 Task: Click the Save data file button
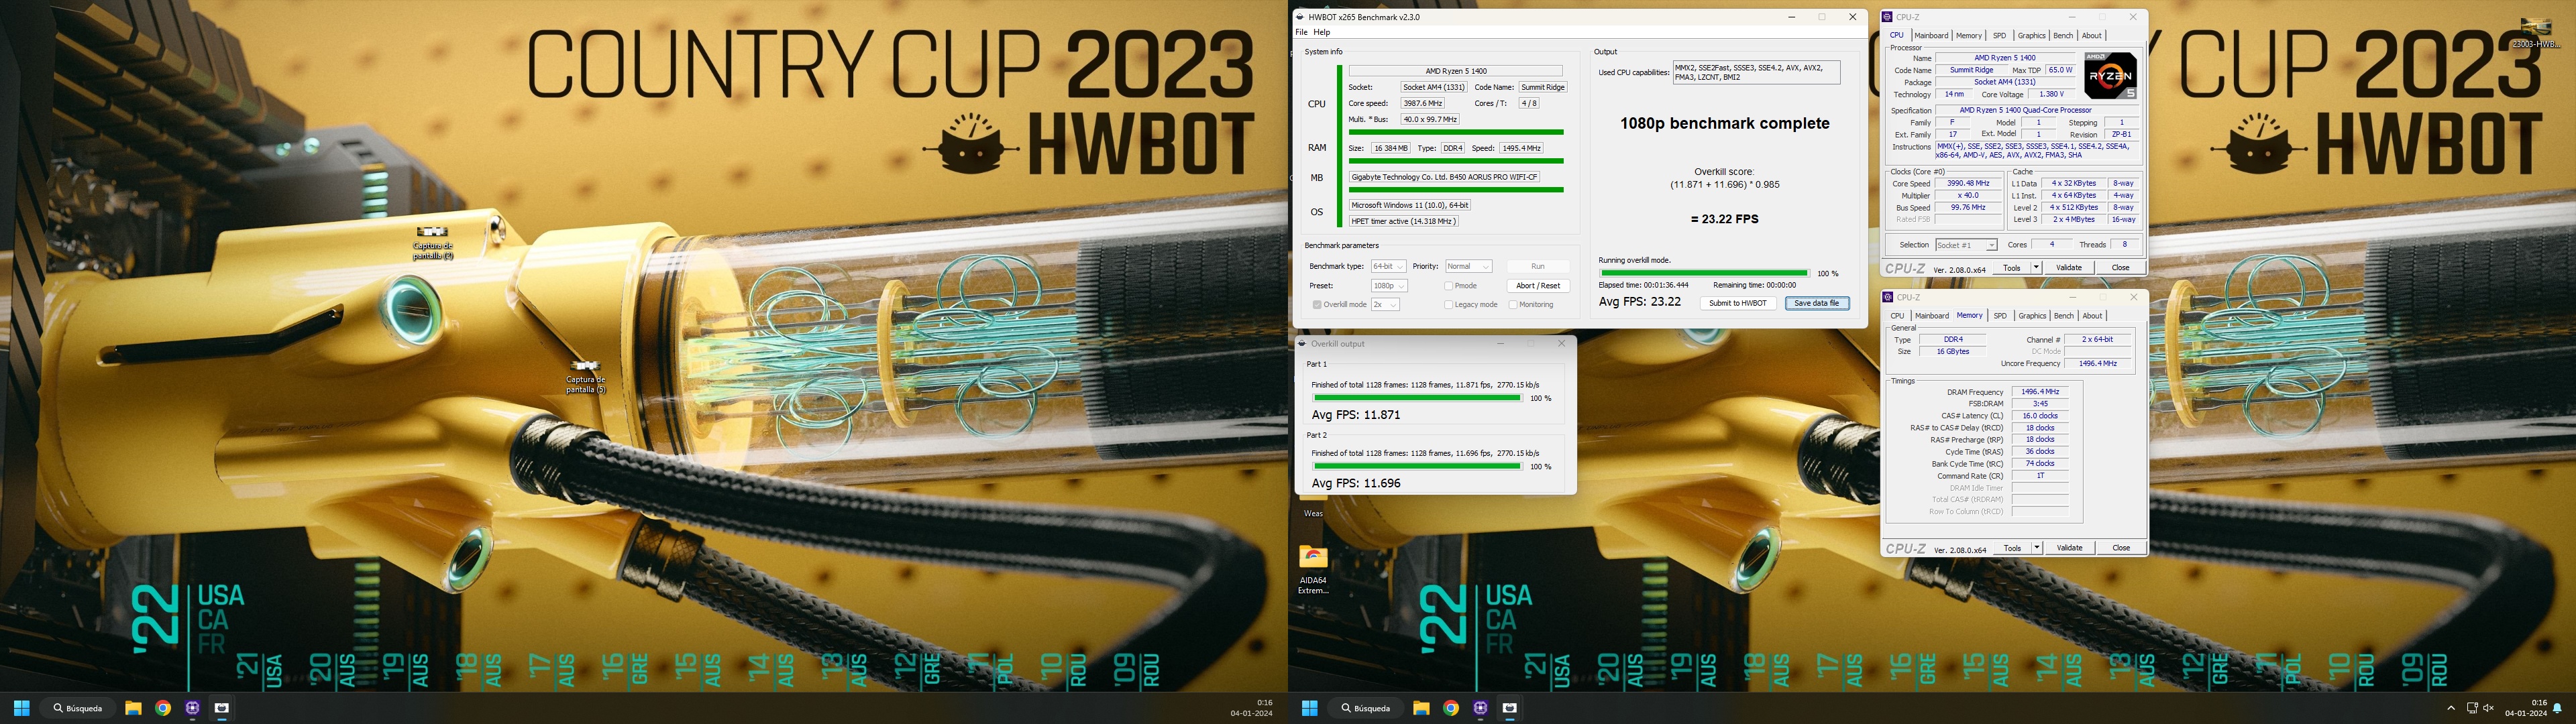coord(1817,303)
